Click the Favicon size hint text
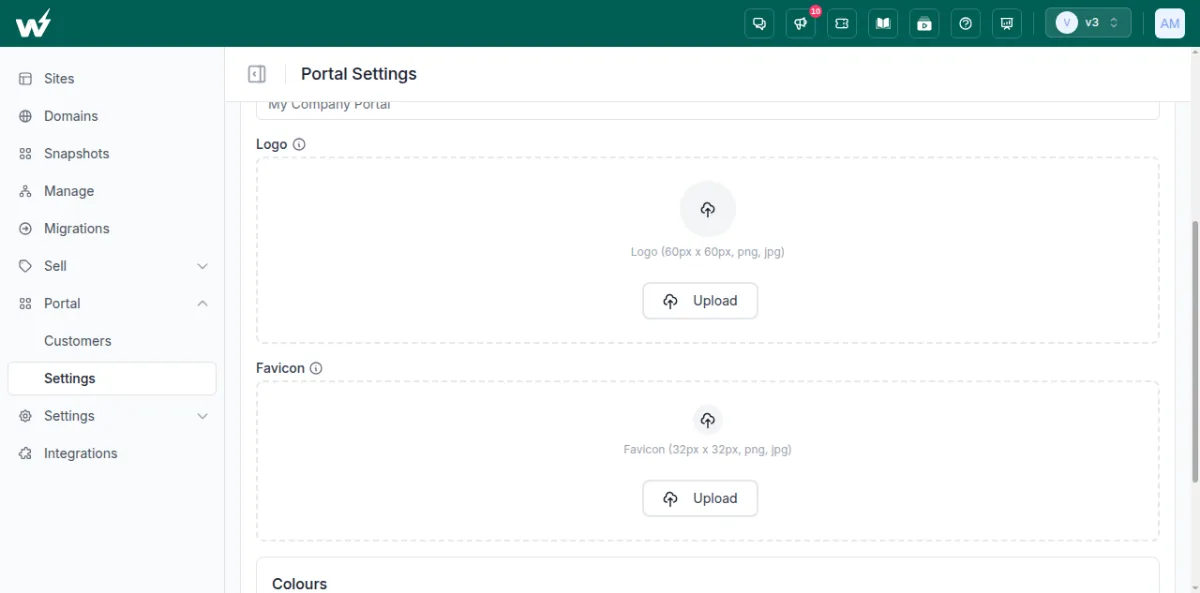The width and height of the screenshot is (1200, 593). coord(708,450)
